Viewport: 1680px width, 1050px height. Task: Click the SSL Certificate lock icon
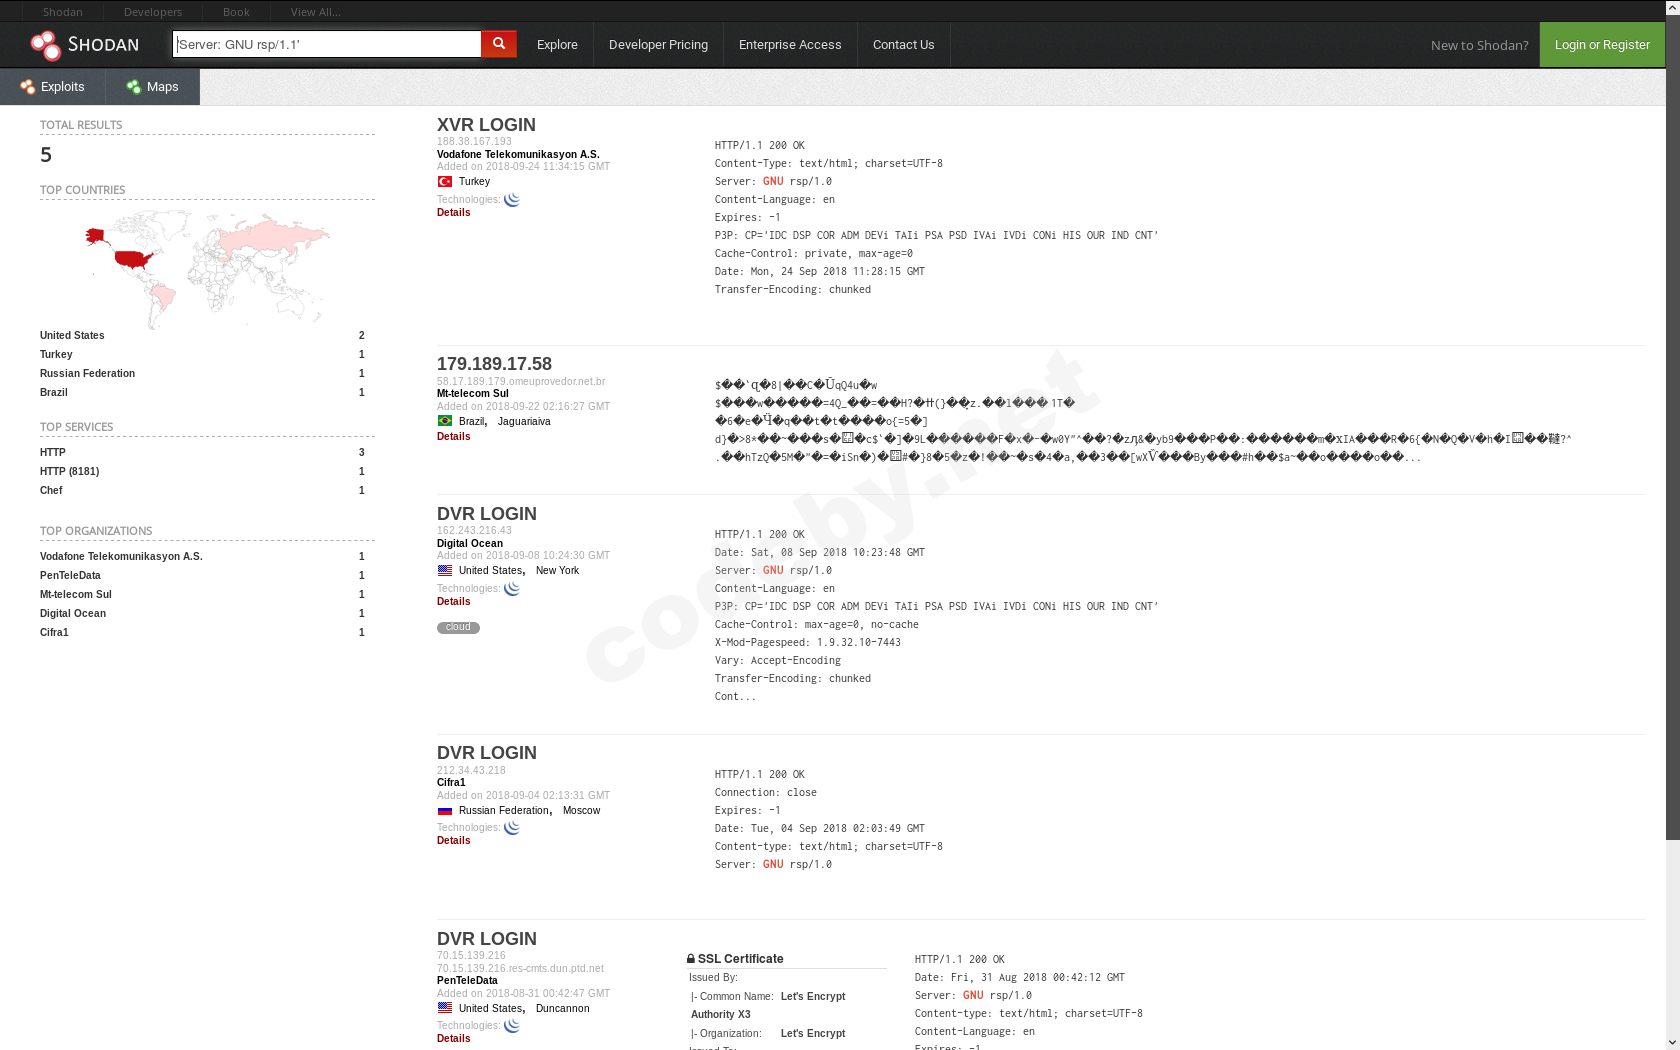point(692,958)
